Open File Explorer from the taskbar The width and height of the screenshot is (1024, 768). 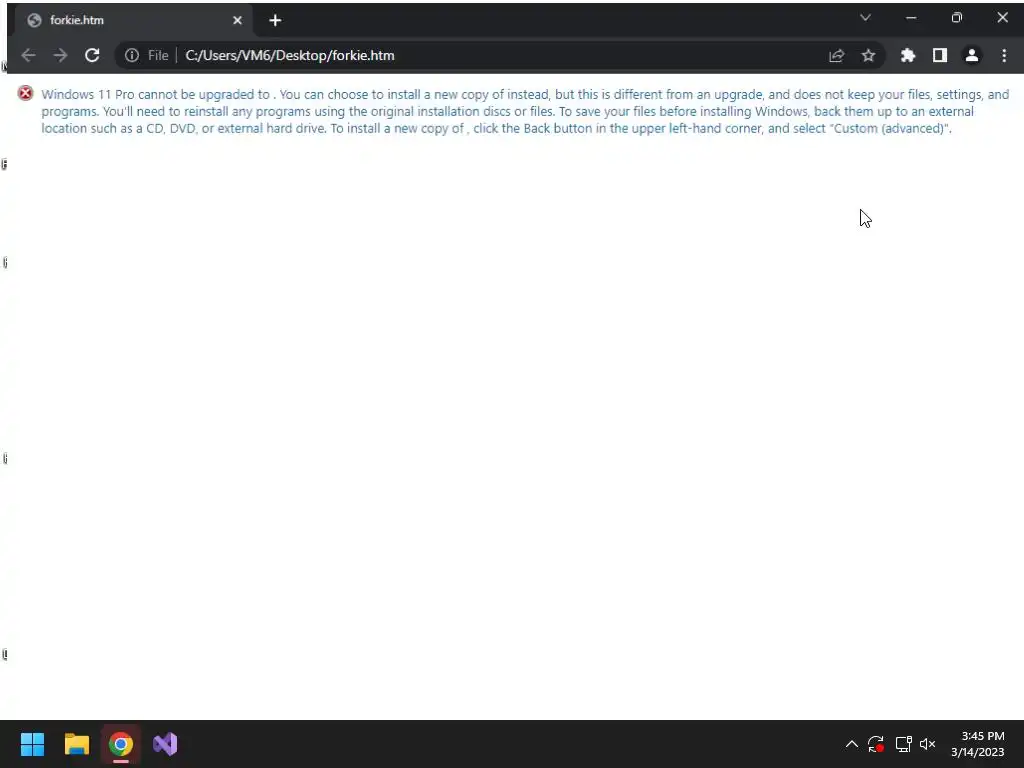pyautogui.click(x=76, y=744)
